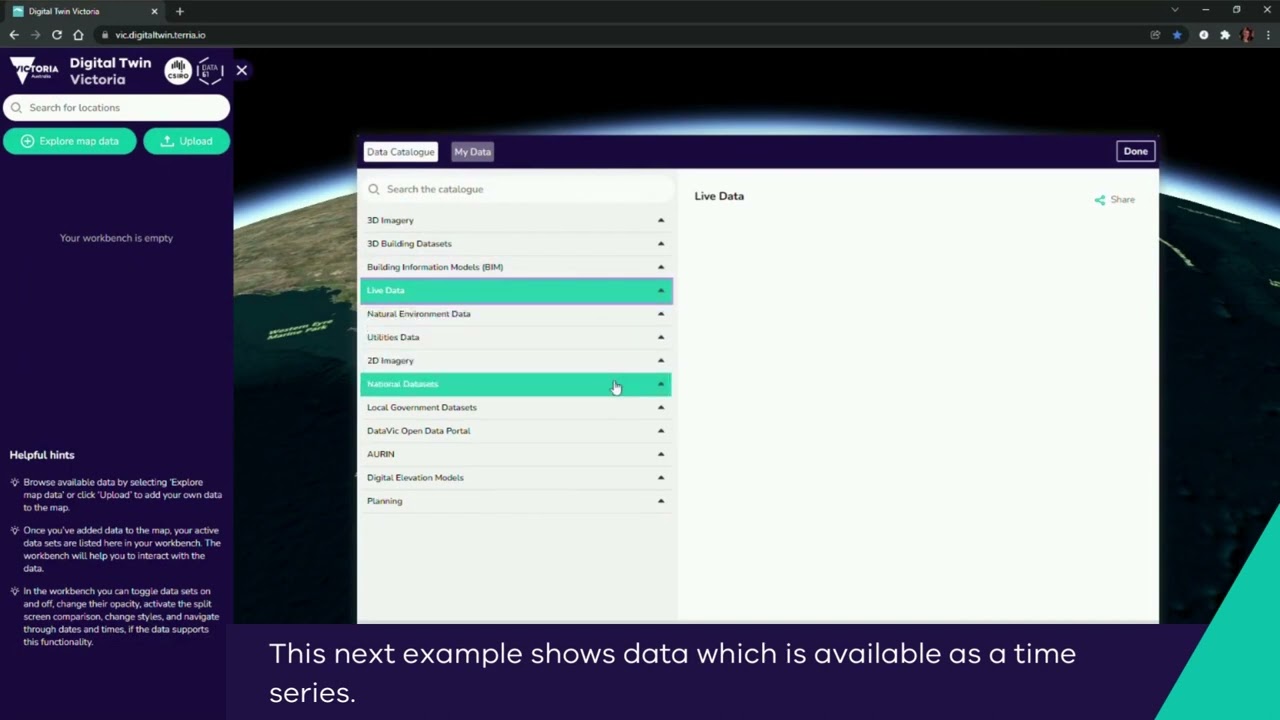Click the 'Your workbench is empty' text
The height and width of the screenshot is (720, 1280).
coord(116,238)
